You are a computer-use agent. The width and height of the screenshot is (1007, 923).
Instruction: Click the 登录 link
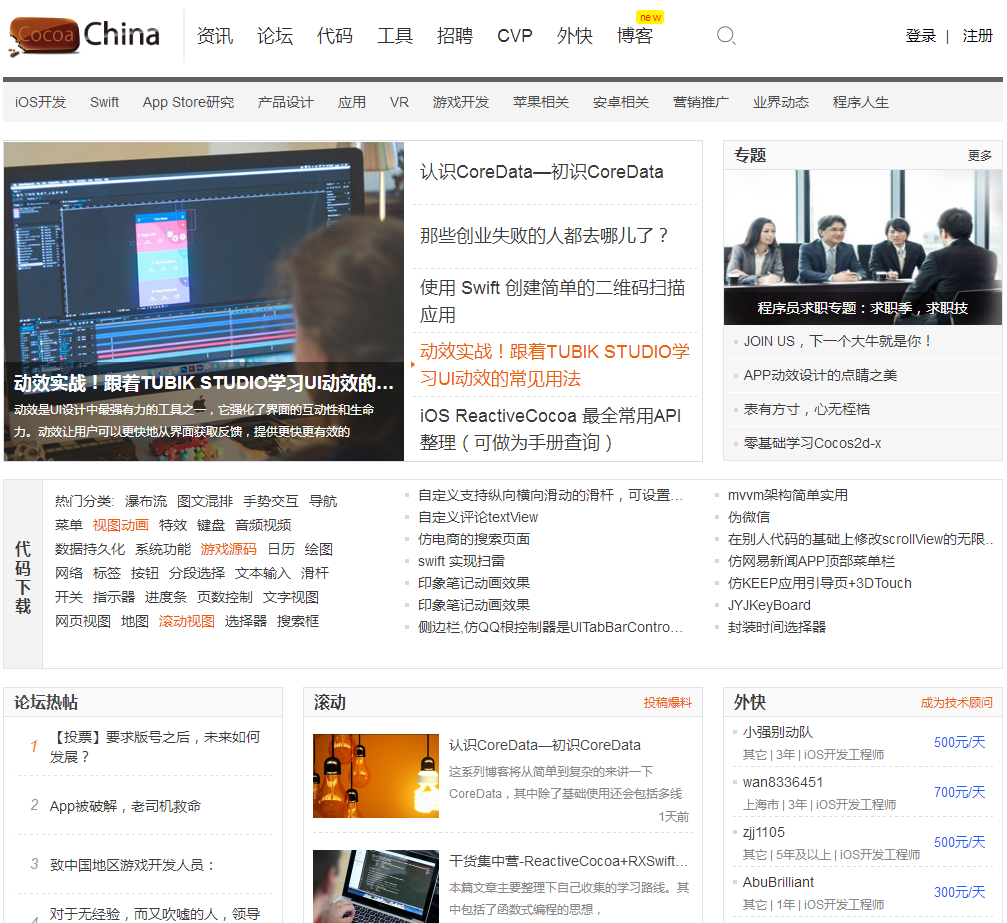[920, 36]
